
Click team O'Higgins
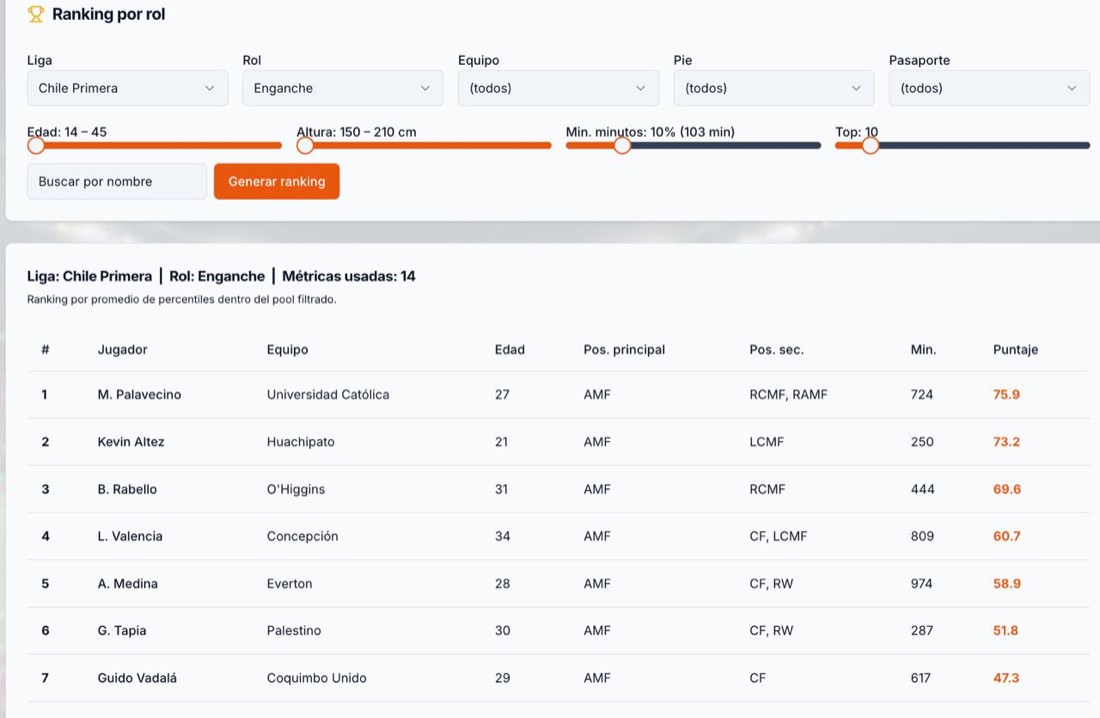pyautogui.click(x=295, y=489)
